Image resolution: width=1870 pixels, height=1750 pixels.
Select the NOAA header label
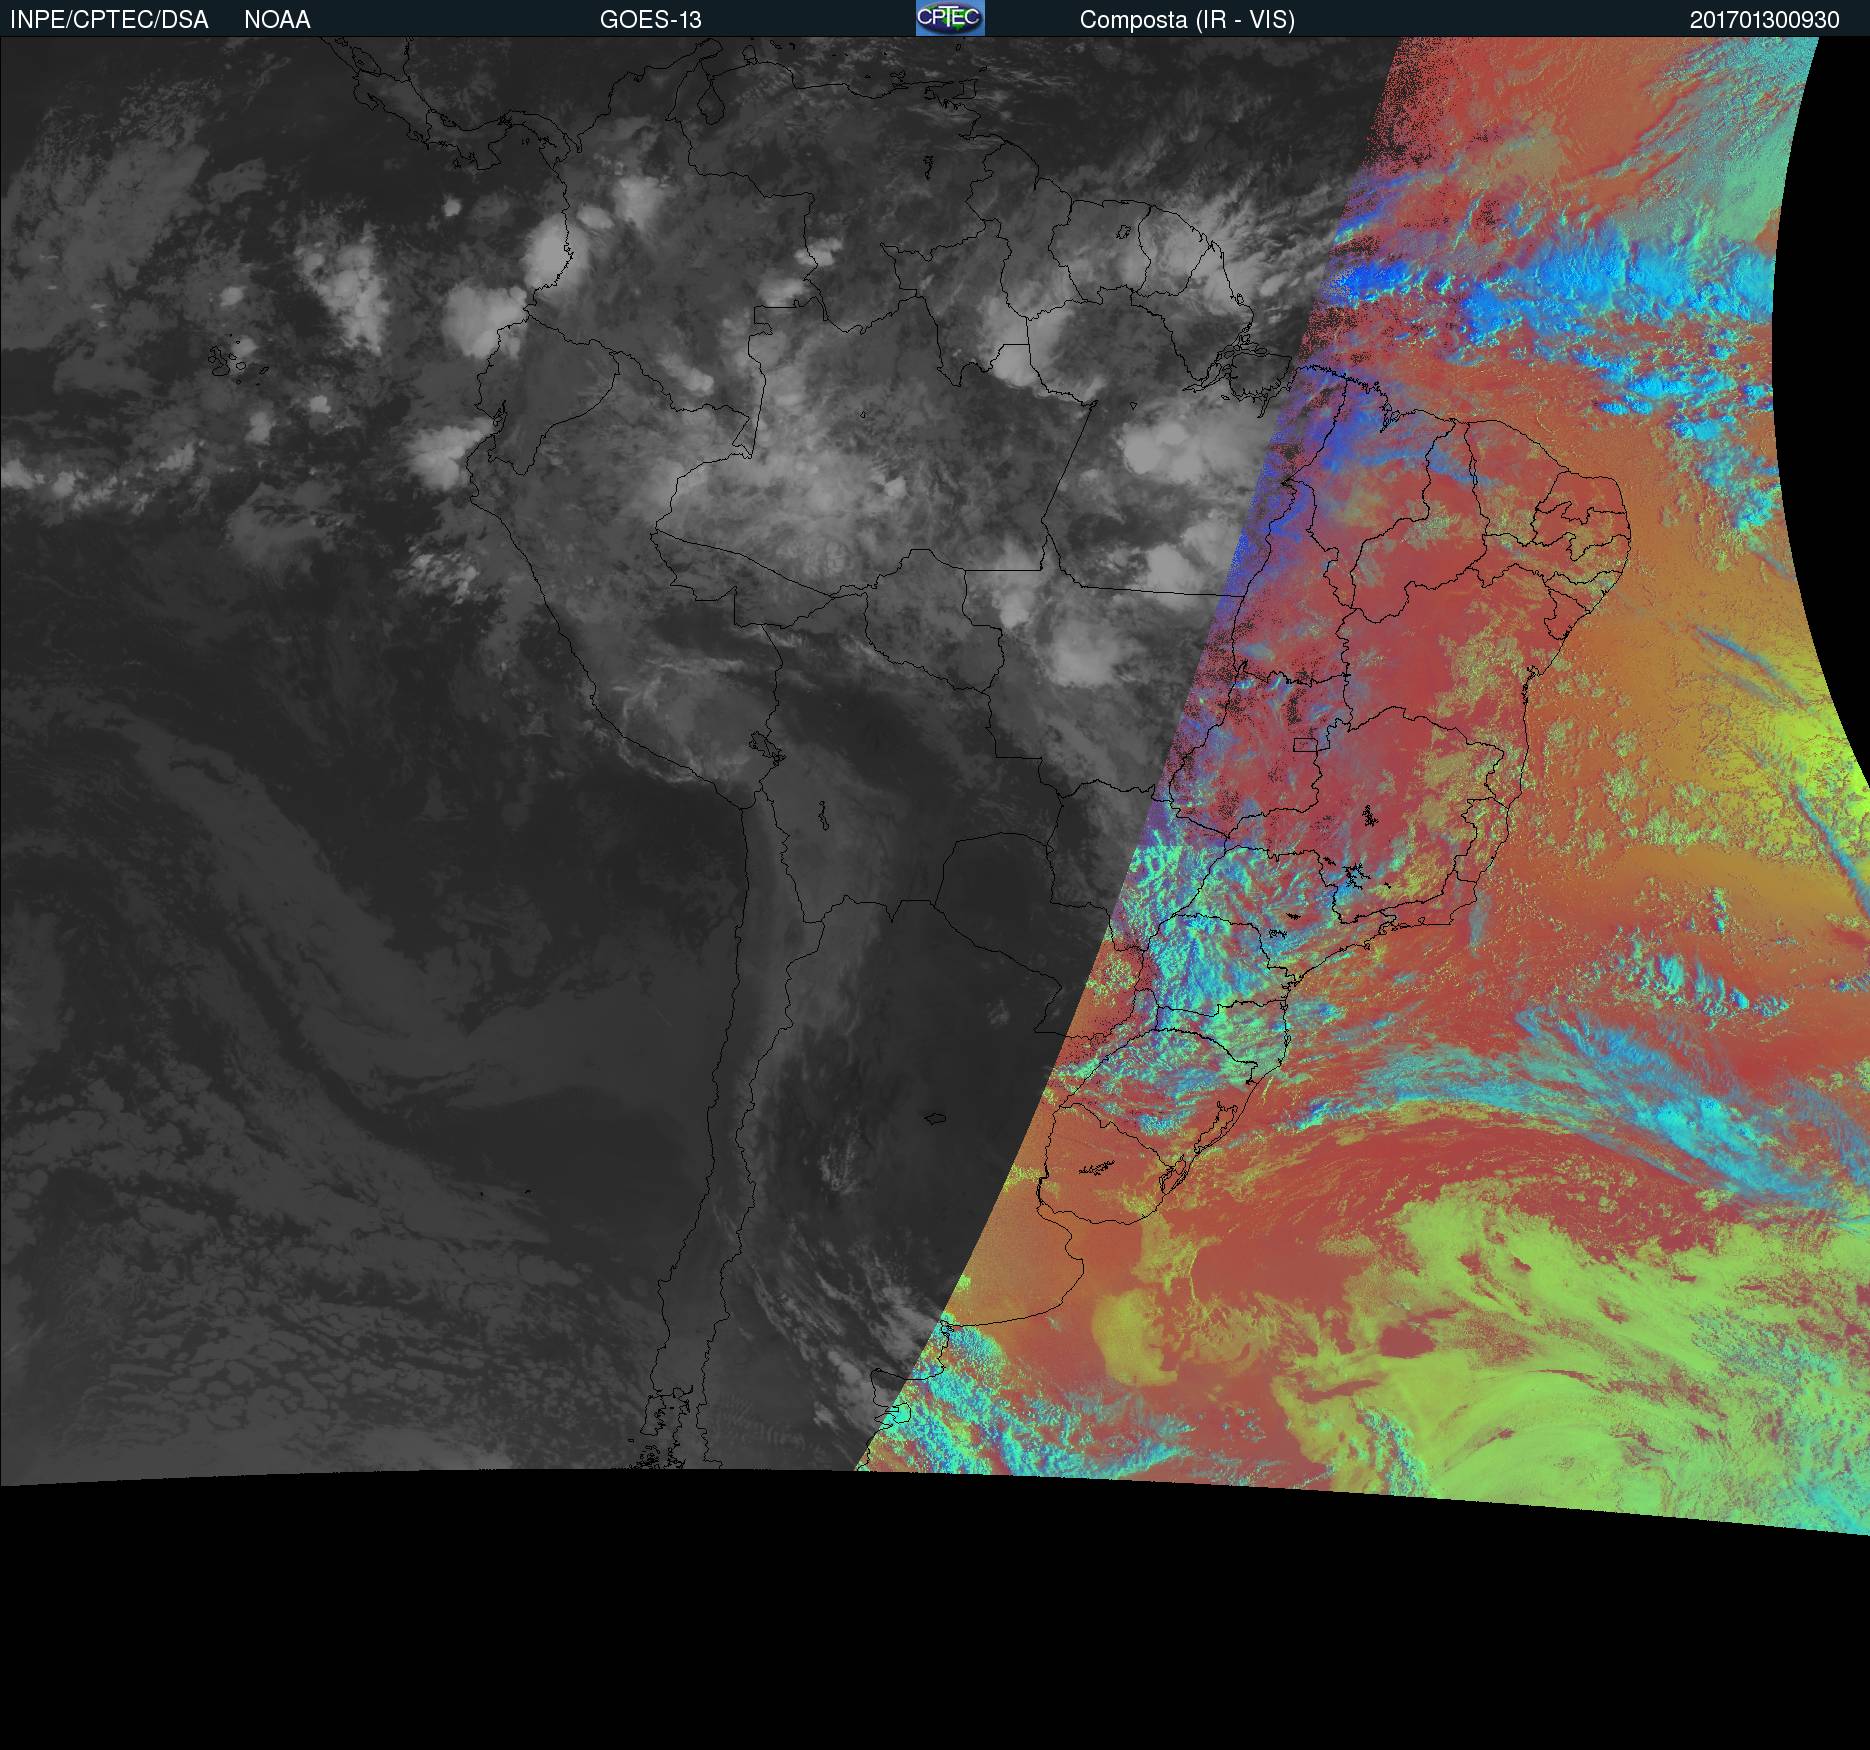coord(277,20)
